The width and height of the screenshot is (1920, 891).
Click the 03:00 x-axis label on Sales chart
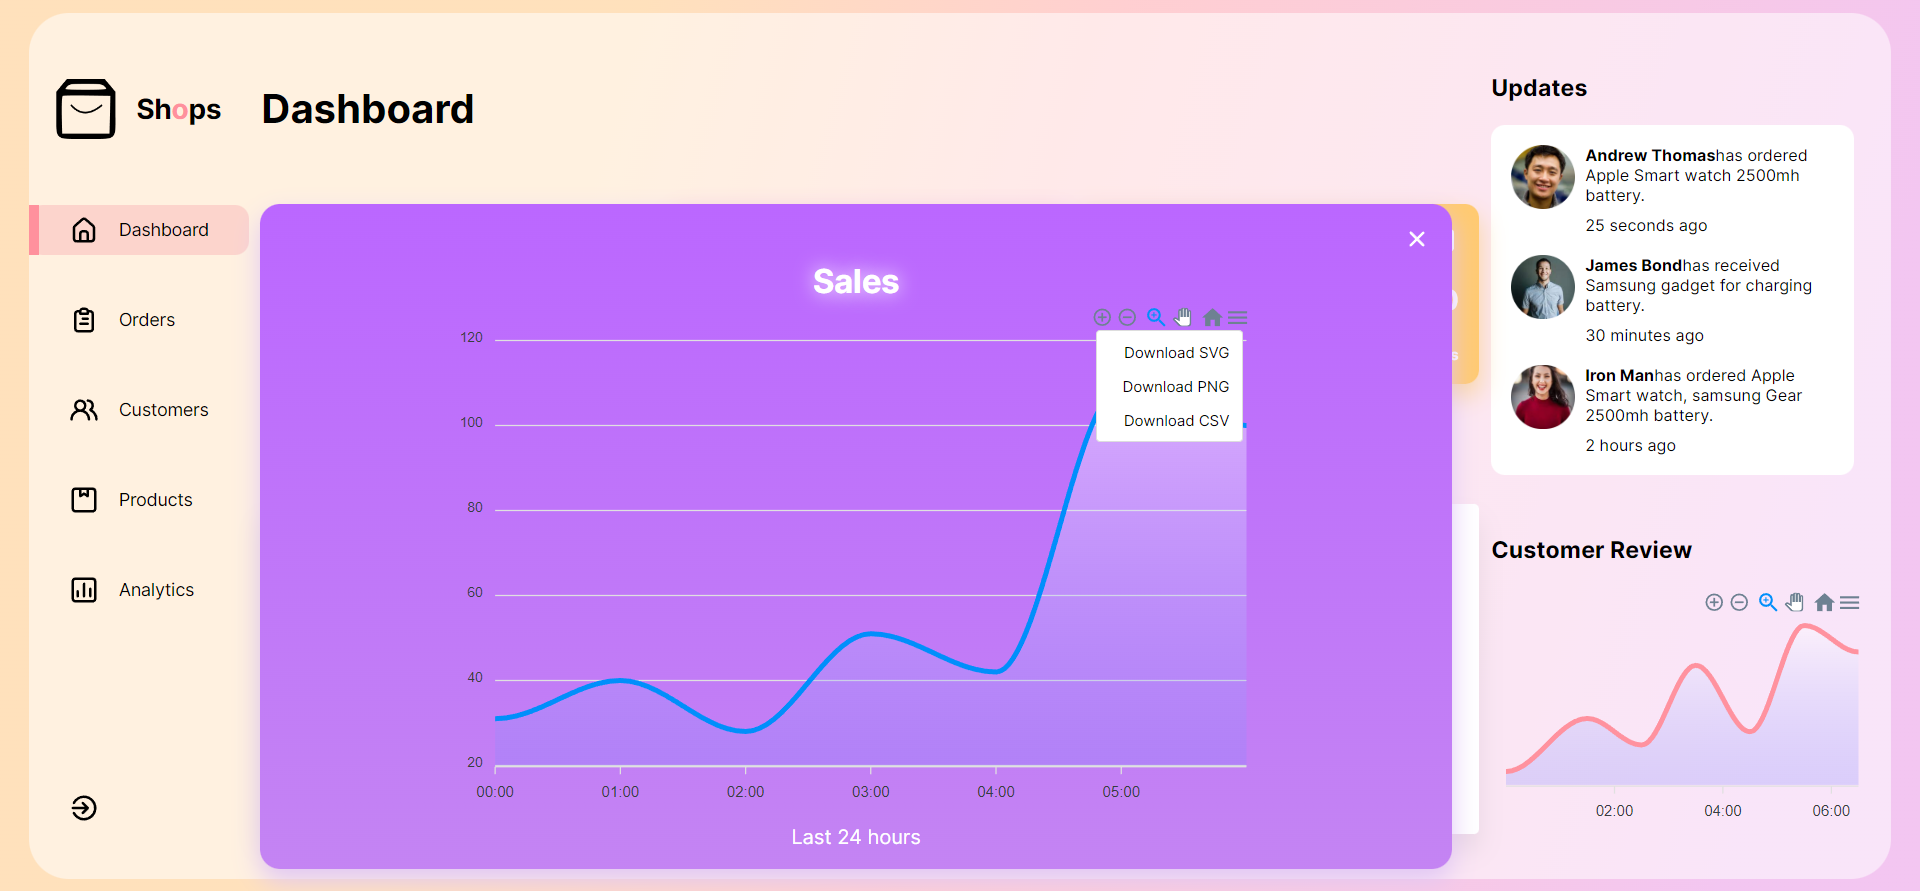(870, 792)
